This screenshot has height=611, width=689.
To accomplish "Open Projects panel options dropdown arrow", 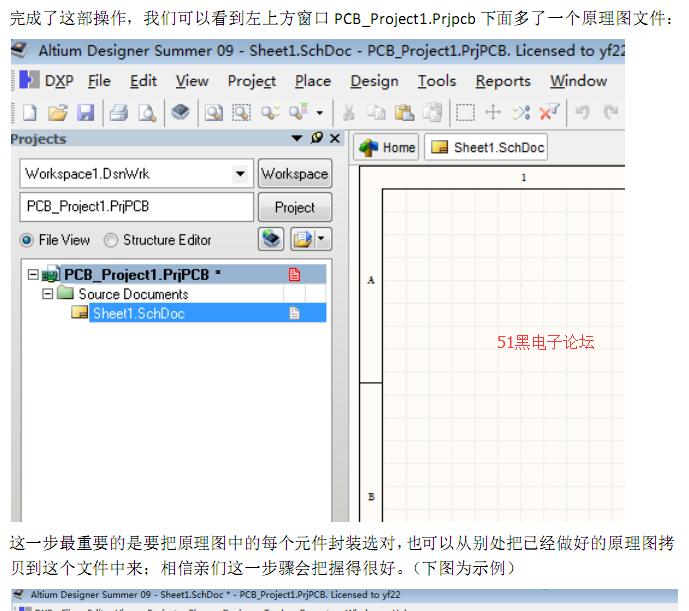I will pos(297,138).
